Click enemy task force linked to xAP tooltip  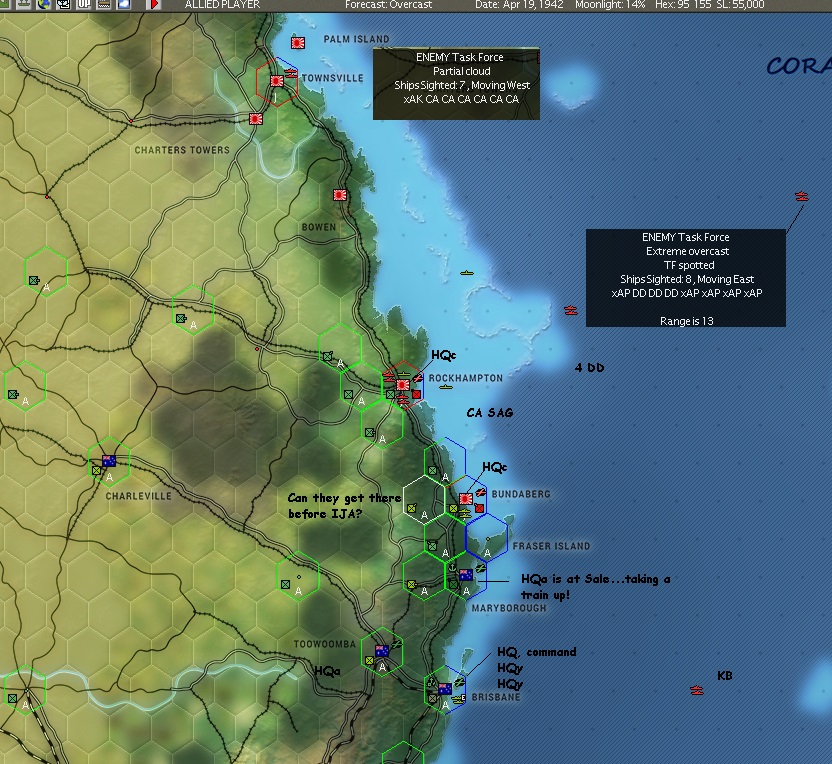pos(802,196)
